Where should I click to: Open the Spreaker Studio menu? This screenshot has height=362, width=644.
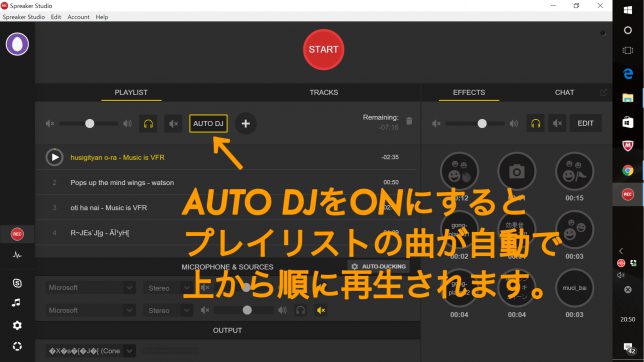(24, 17)
